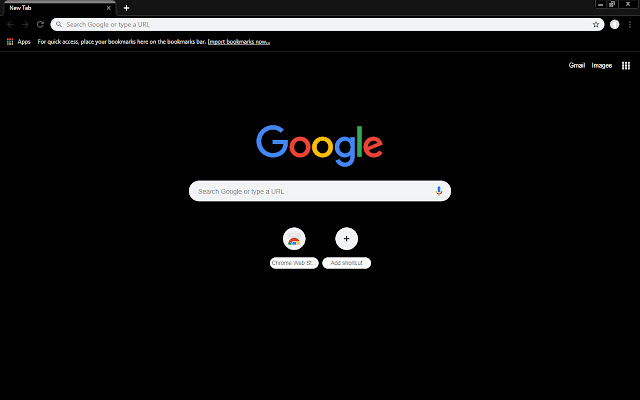Open the Google apps grid
This screenshot has height=400, width=640.
626,65
